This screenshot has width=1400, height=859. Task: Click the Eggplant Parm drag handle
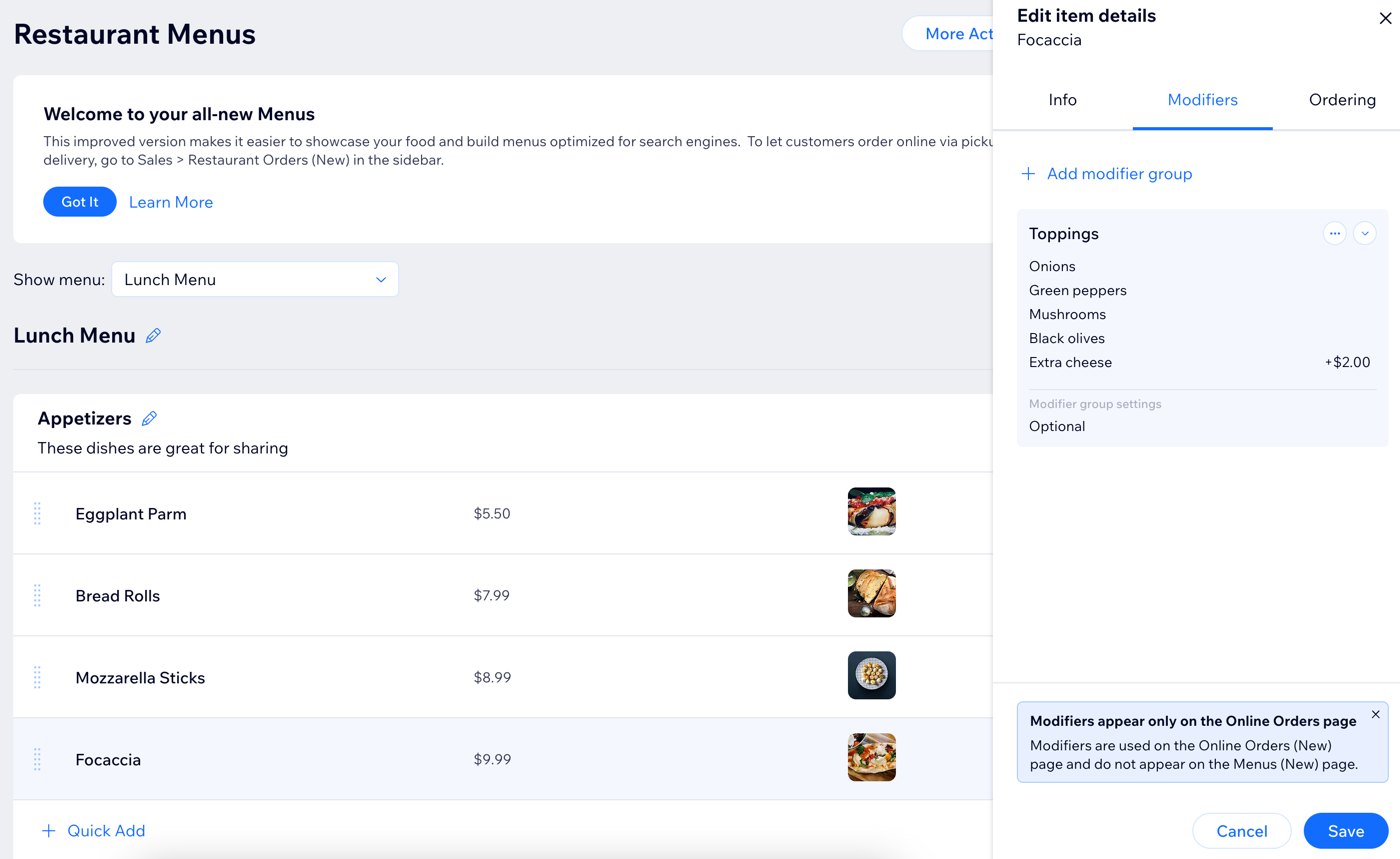(37, 514)
